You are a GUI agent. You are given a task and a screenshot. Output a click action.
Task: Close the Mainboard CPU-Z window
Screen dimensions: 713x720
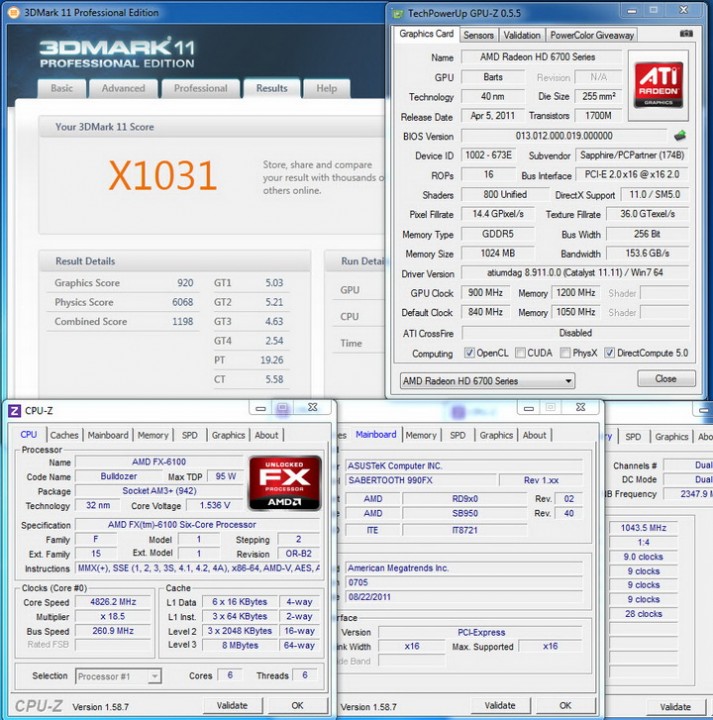(581, 407)
